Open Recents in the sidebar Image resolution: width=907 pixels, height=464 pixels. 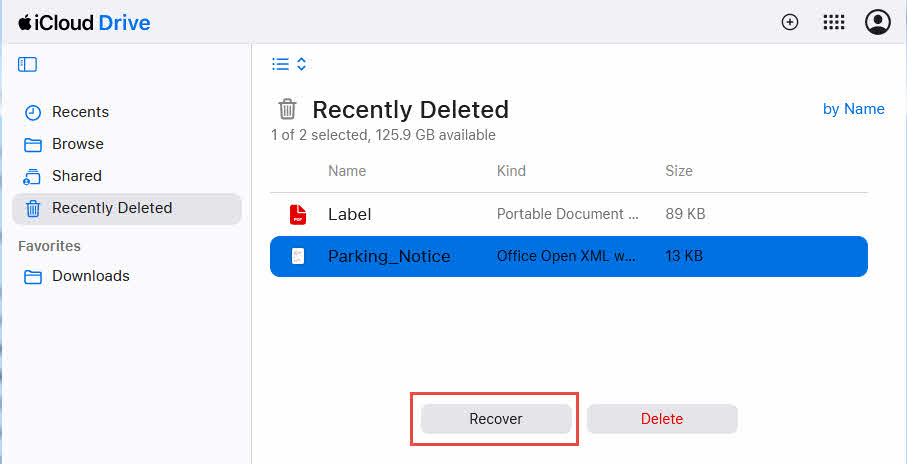click(80, 112)
